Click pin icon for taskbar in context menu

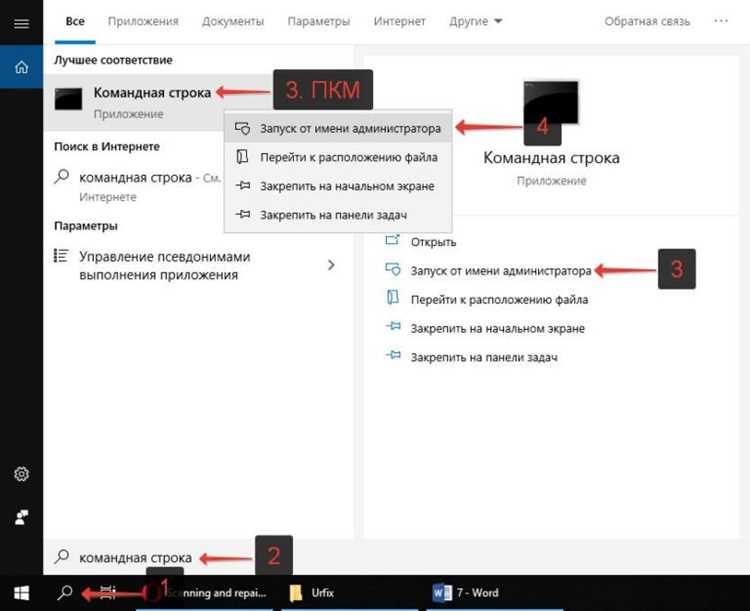[243, 214]
